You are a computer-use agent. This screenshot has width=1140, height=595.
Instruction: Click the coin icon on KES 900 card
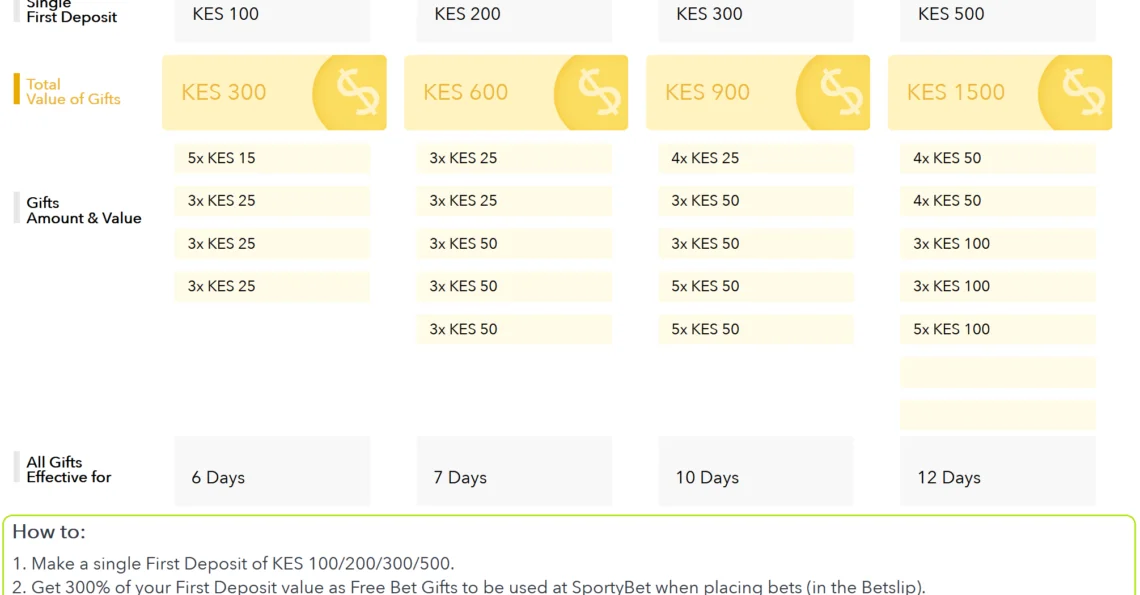tap(834, 92)
